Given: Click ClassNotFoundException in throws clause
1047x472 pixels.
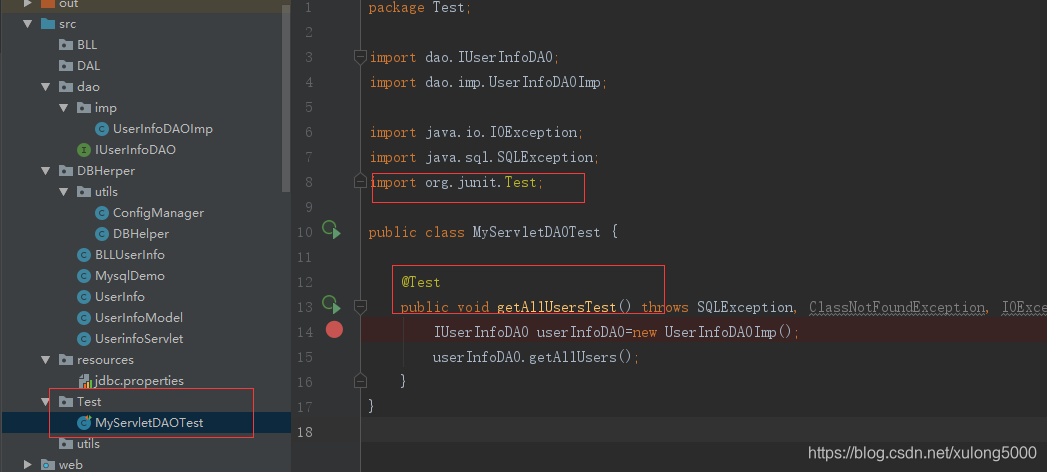Looking at the screenshot, I should 897,307.
